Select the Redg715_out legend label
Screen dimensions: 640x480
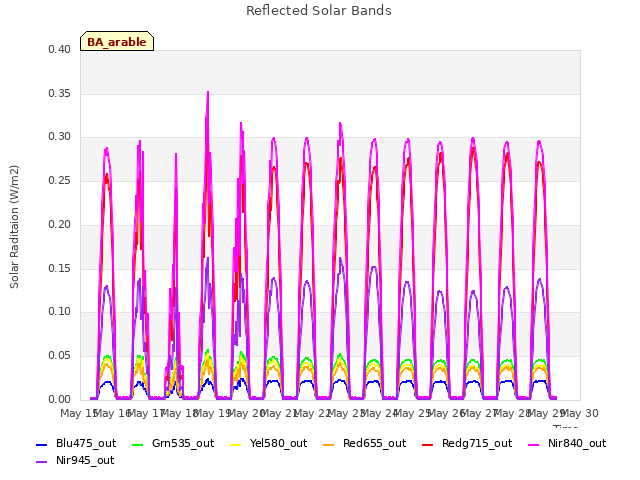(x=477, y=443)
